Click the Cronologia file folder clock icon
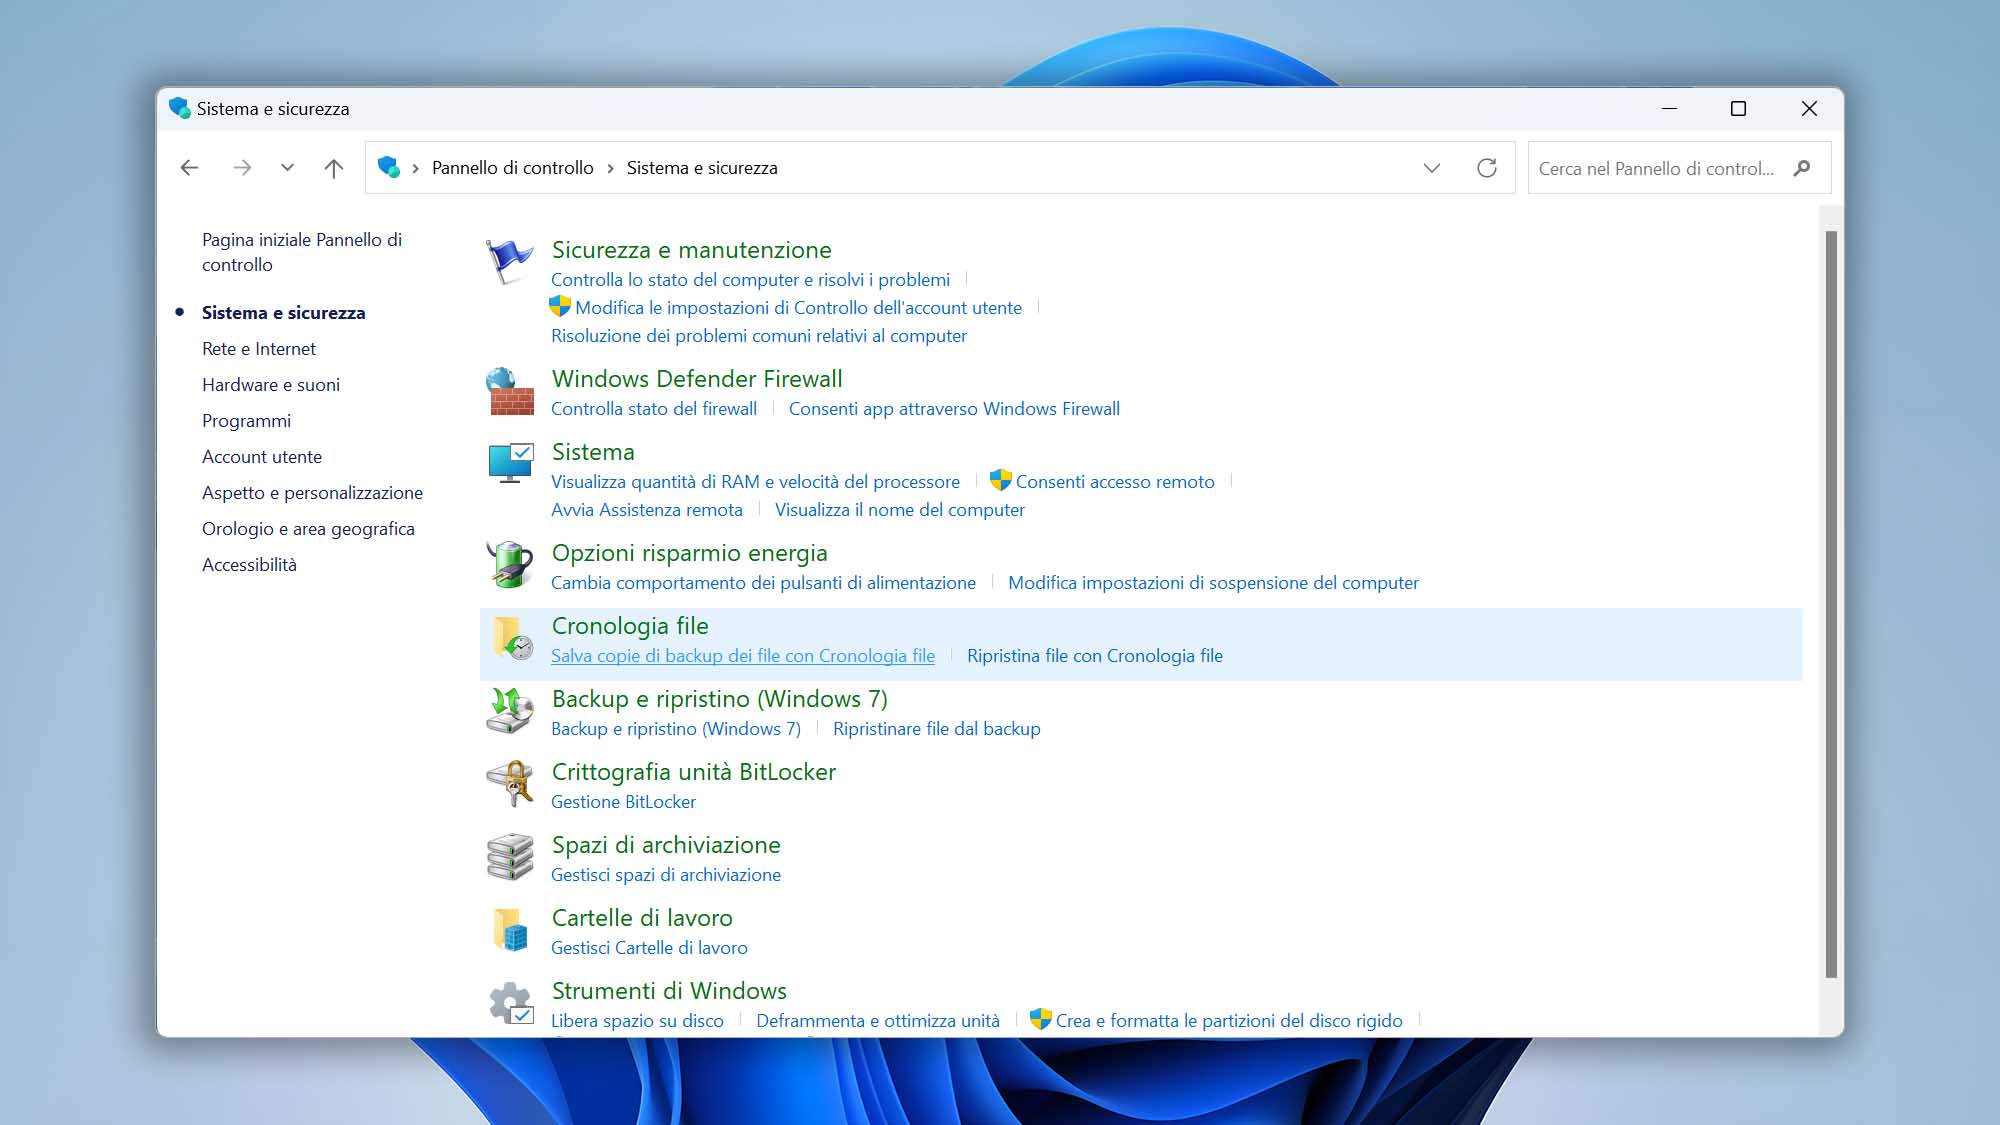The image size is (2000, 1125). pyautogui.click(x=512, y=638)
